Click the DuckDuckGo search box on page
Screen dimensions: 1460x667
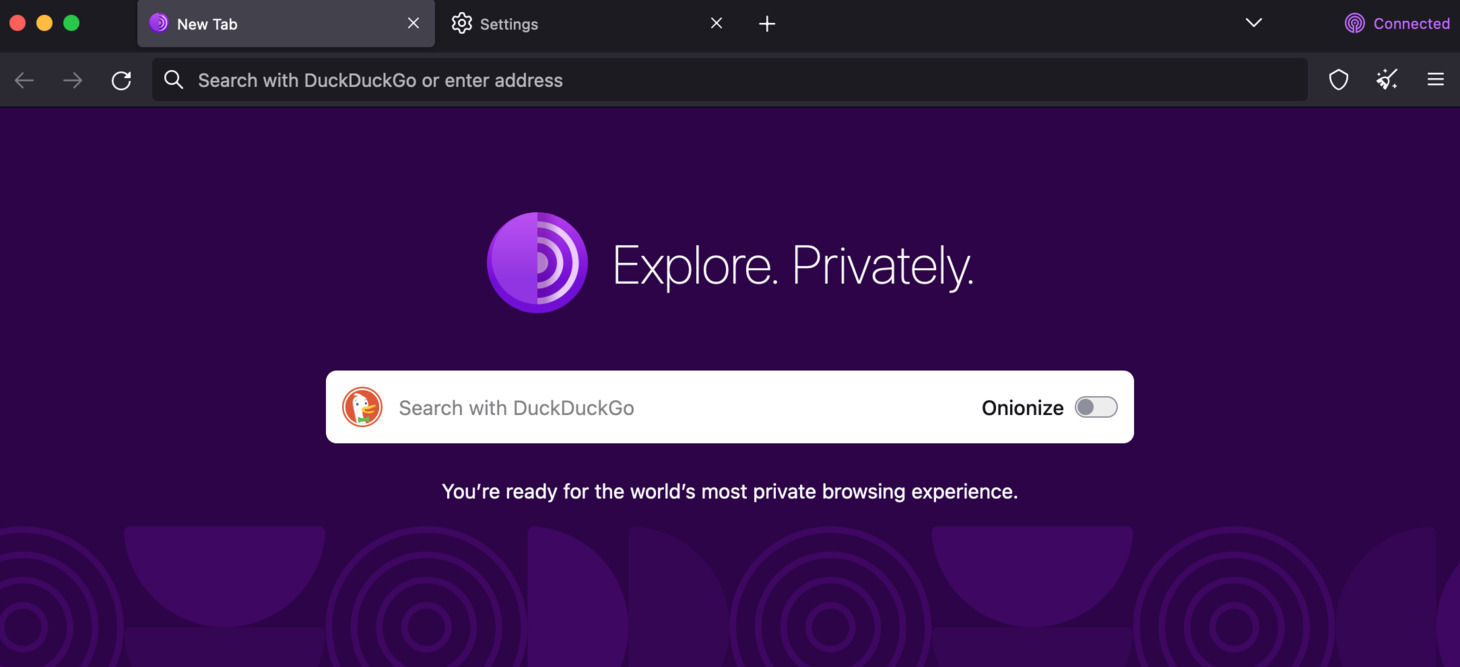point(730,407)
